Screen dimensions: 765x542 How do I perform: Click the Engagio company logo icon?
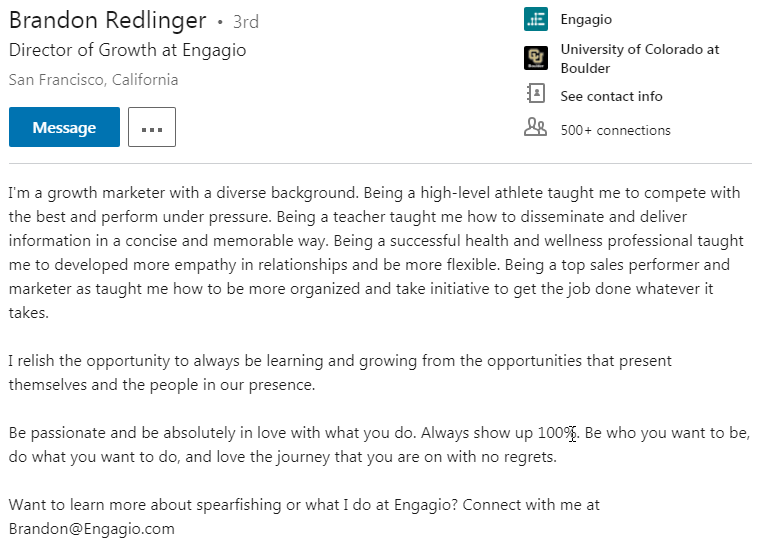[536, 19]
